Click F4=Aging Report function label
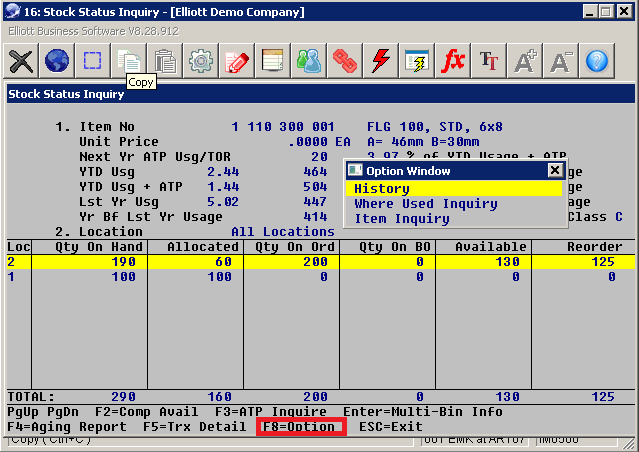Screen dimensions: 639x452 click(67, 427)
